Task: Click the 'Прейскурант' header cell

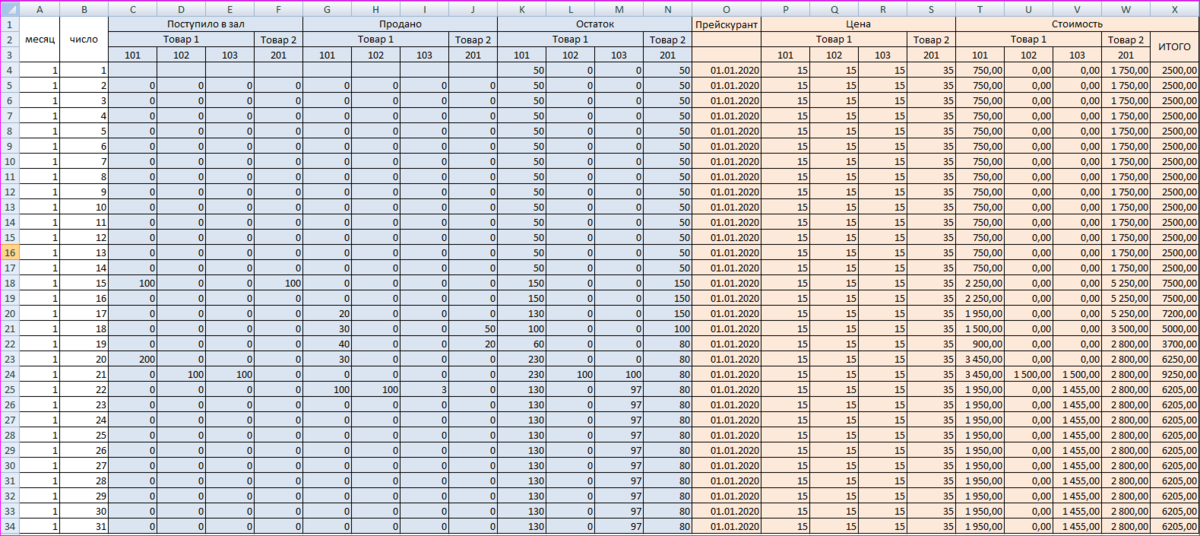Action: (x=726, y=23)
